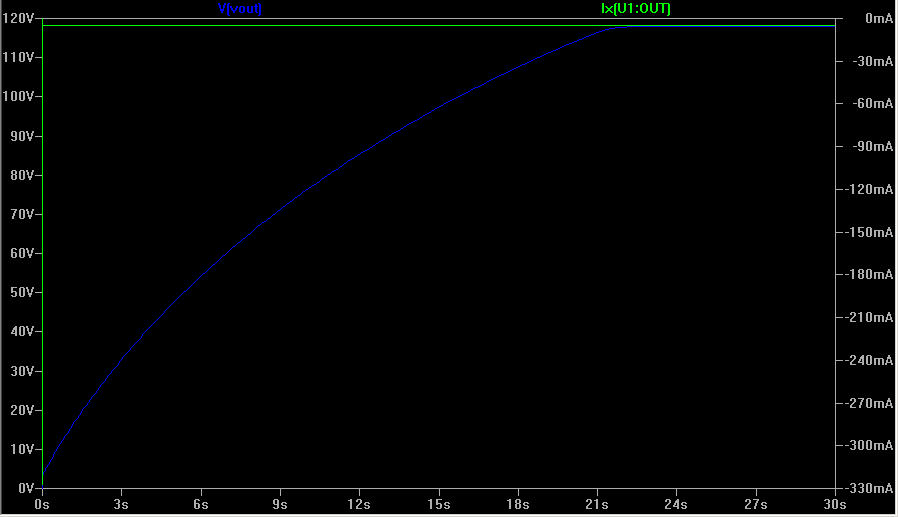Click the 80V left axis label
898x517 pixels.
pos(22,175)
